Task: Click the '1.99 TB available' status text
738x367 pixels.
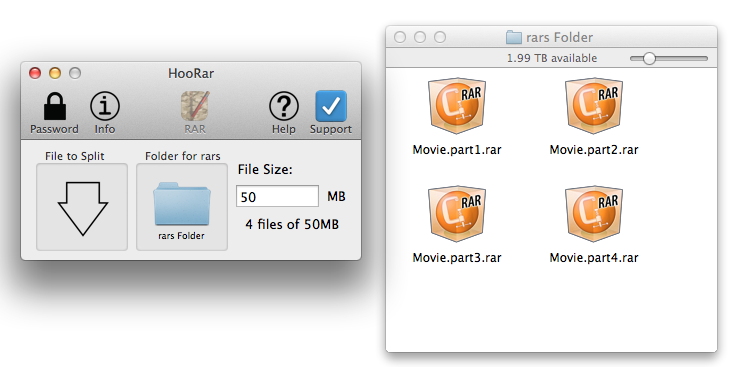Action: pos(552,58)
